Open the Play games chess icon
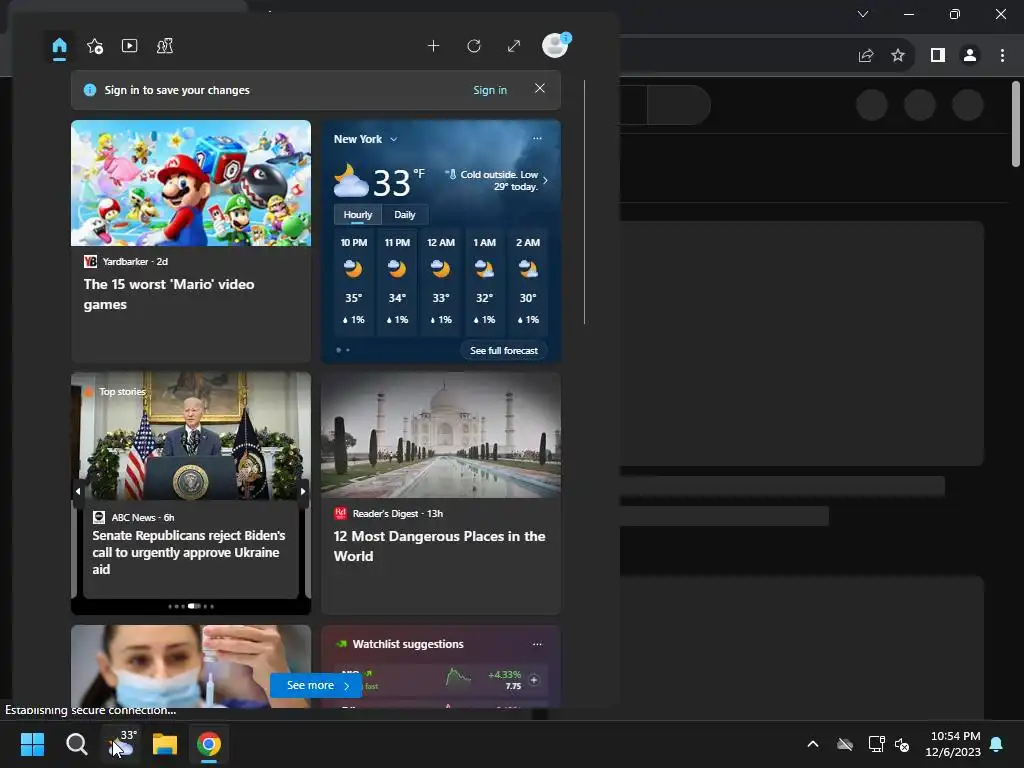The height and width of the screenshot is (768, 1024). click(165, 46)
